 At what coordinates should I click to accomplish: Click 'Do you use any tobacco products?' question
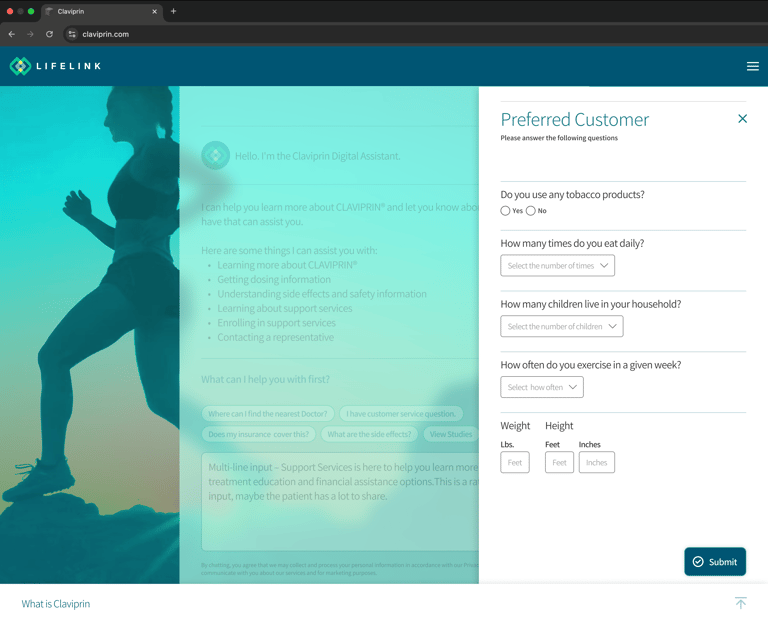pyautogui.click(x=572, y=194)
